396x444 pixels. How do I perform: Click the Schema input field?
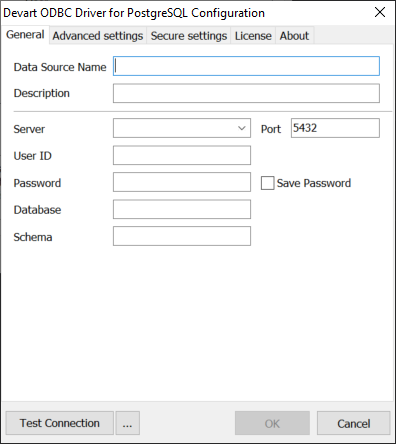182,236
